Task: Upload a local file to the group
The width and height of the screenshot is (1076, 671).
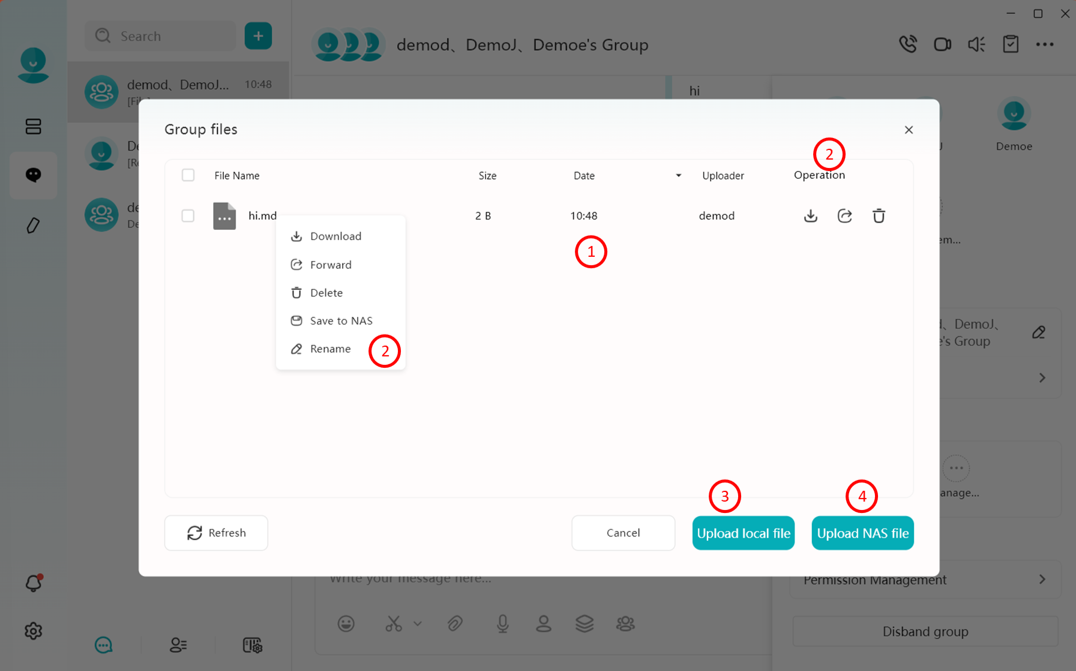Action: [x=743, y=533]
